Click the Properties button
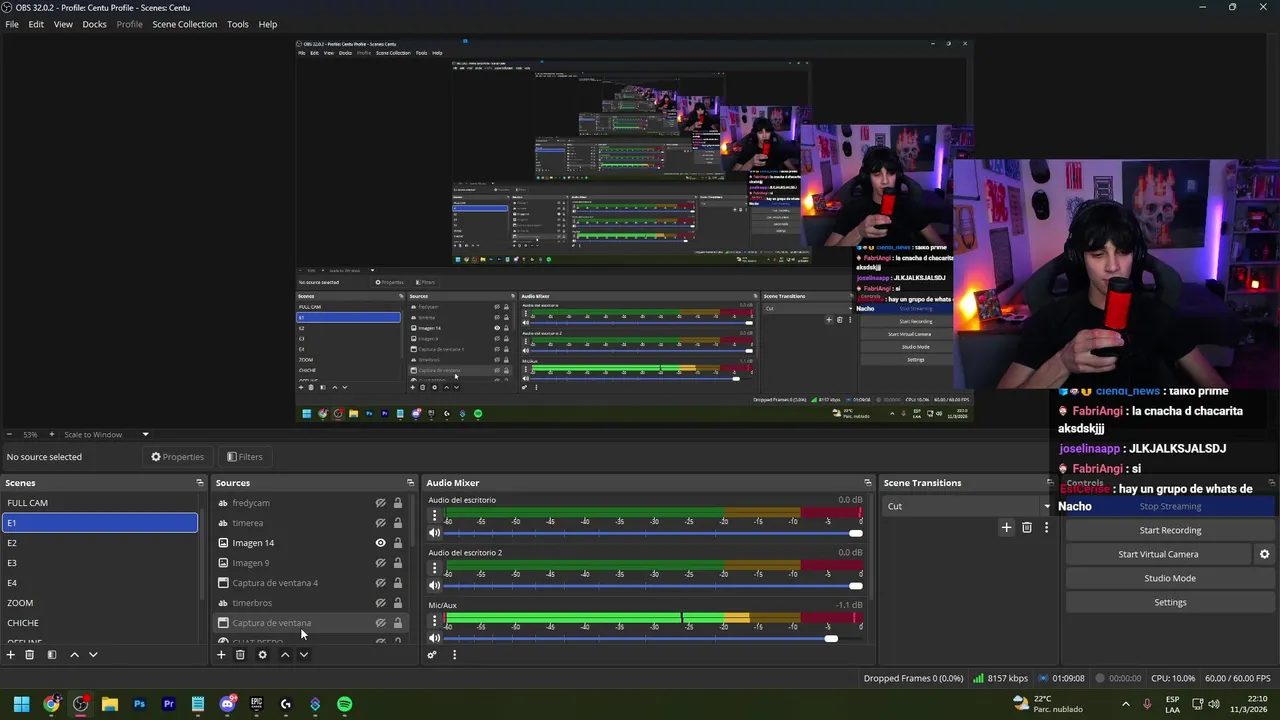 (x=177, y=457)
